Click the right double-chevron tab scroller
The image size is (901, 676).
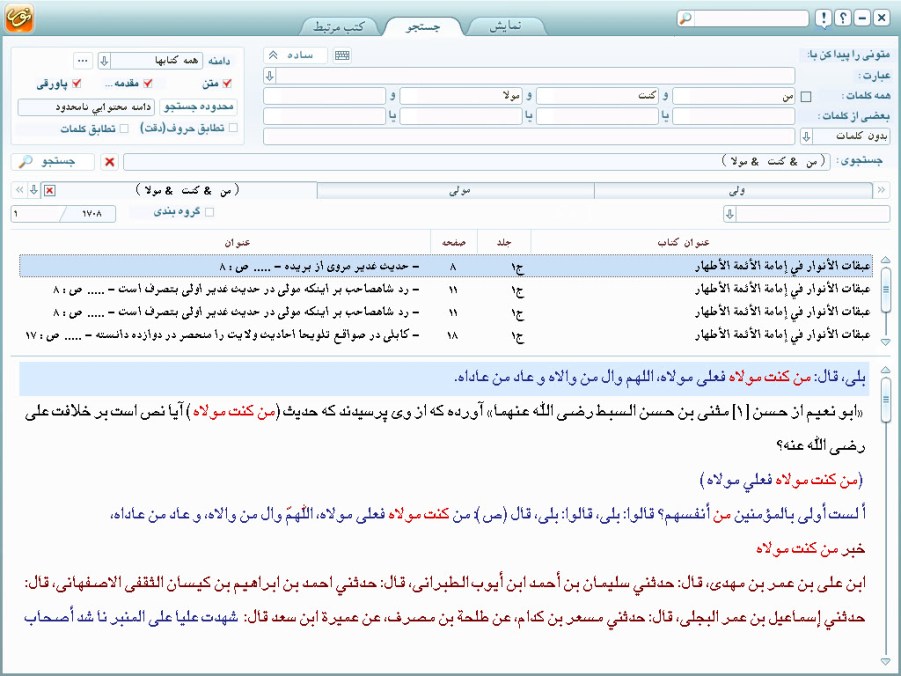click(x=881, y=190)
